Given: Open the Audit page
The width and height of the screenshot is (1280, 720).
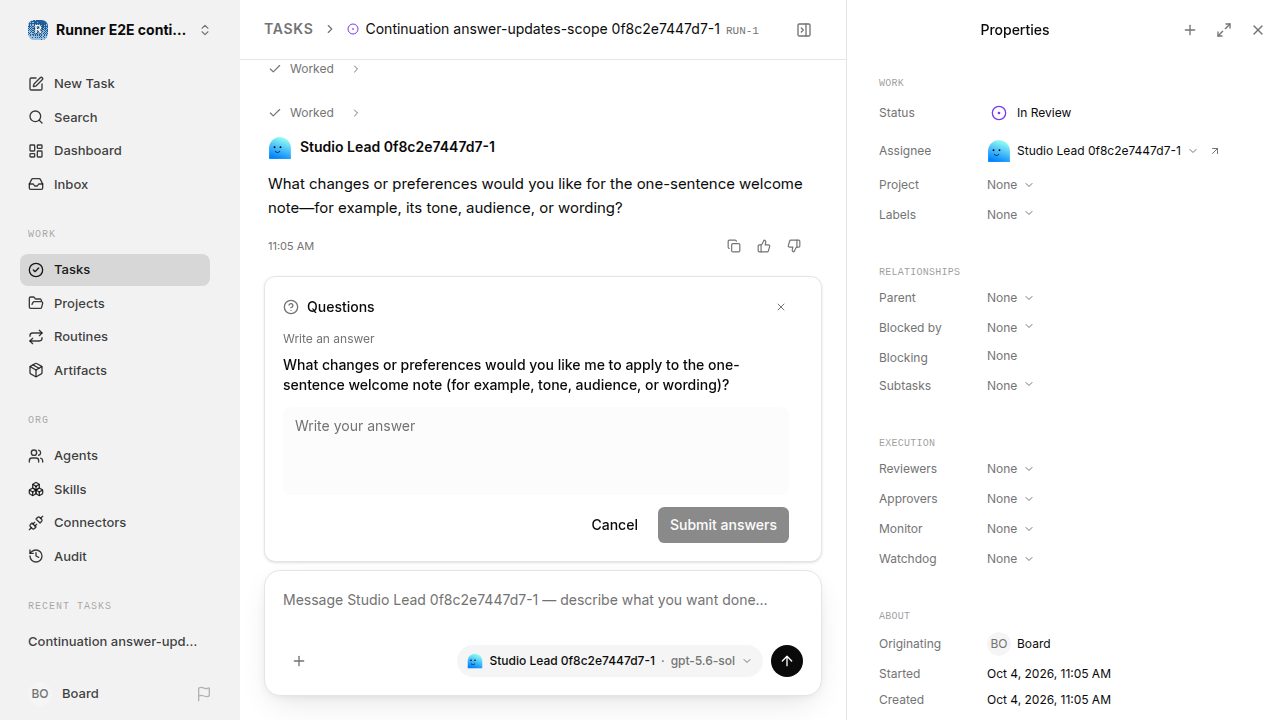Looking at the screenshot, I should point(115,557).
